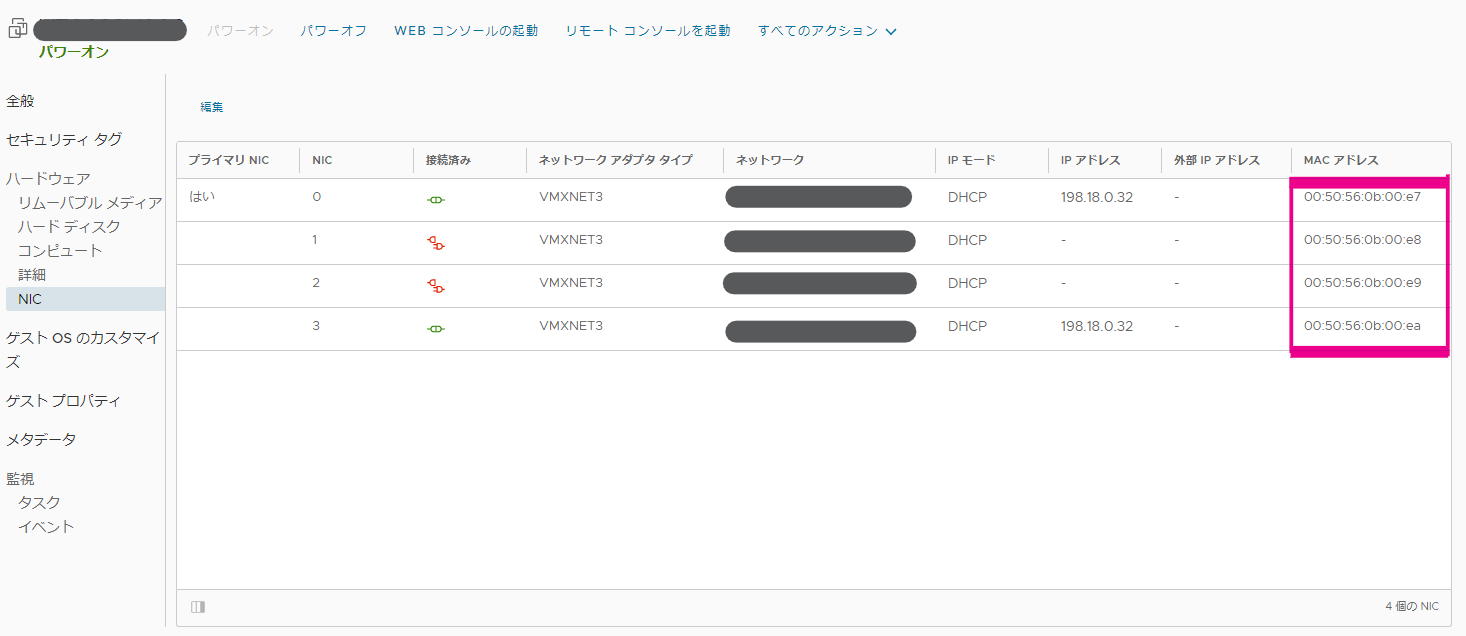Click the disabled パワーオン action
This screenshot has width=1466, height=636.
(241, 31)
